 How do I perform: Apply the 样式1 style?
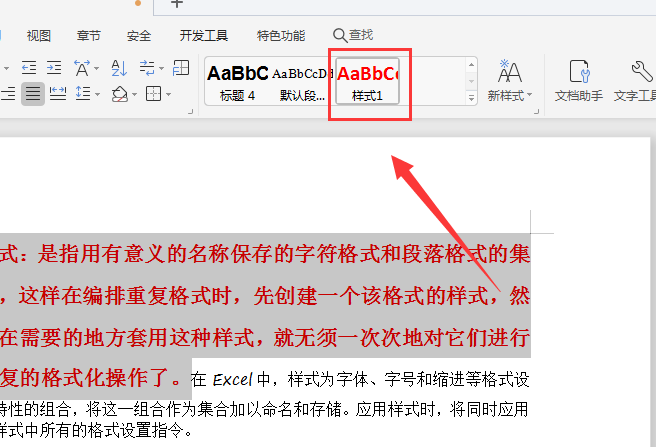coord(367,81)
